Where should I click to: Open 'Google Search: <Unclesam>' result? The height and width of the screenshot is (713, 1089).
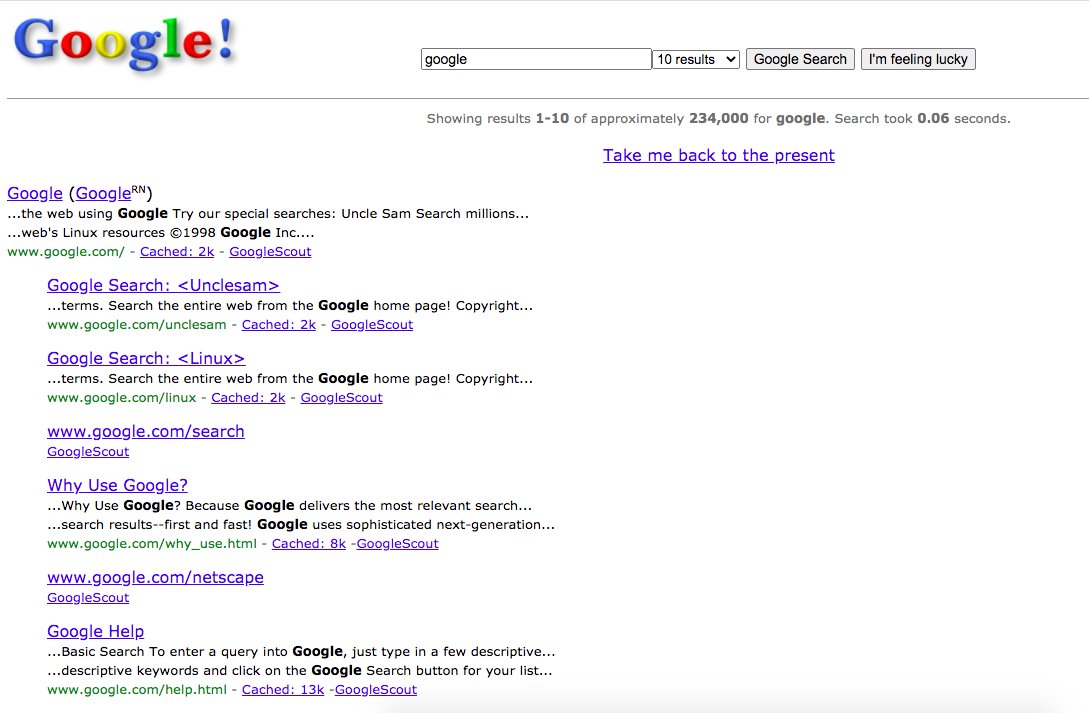coord(163,285)
